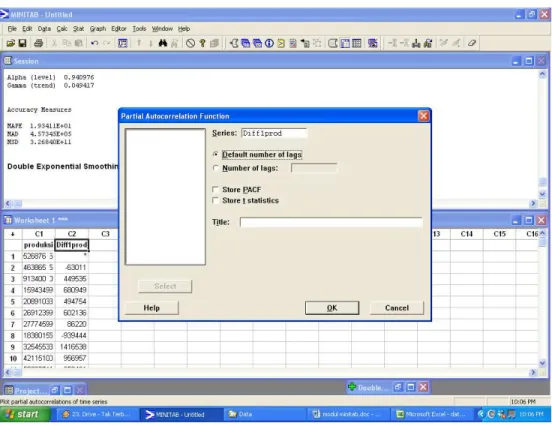The height and width of the screenshot is (426, 552).
Task: Click the worksheet data direction arrow cell
Action: point(13,234)
